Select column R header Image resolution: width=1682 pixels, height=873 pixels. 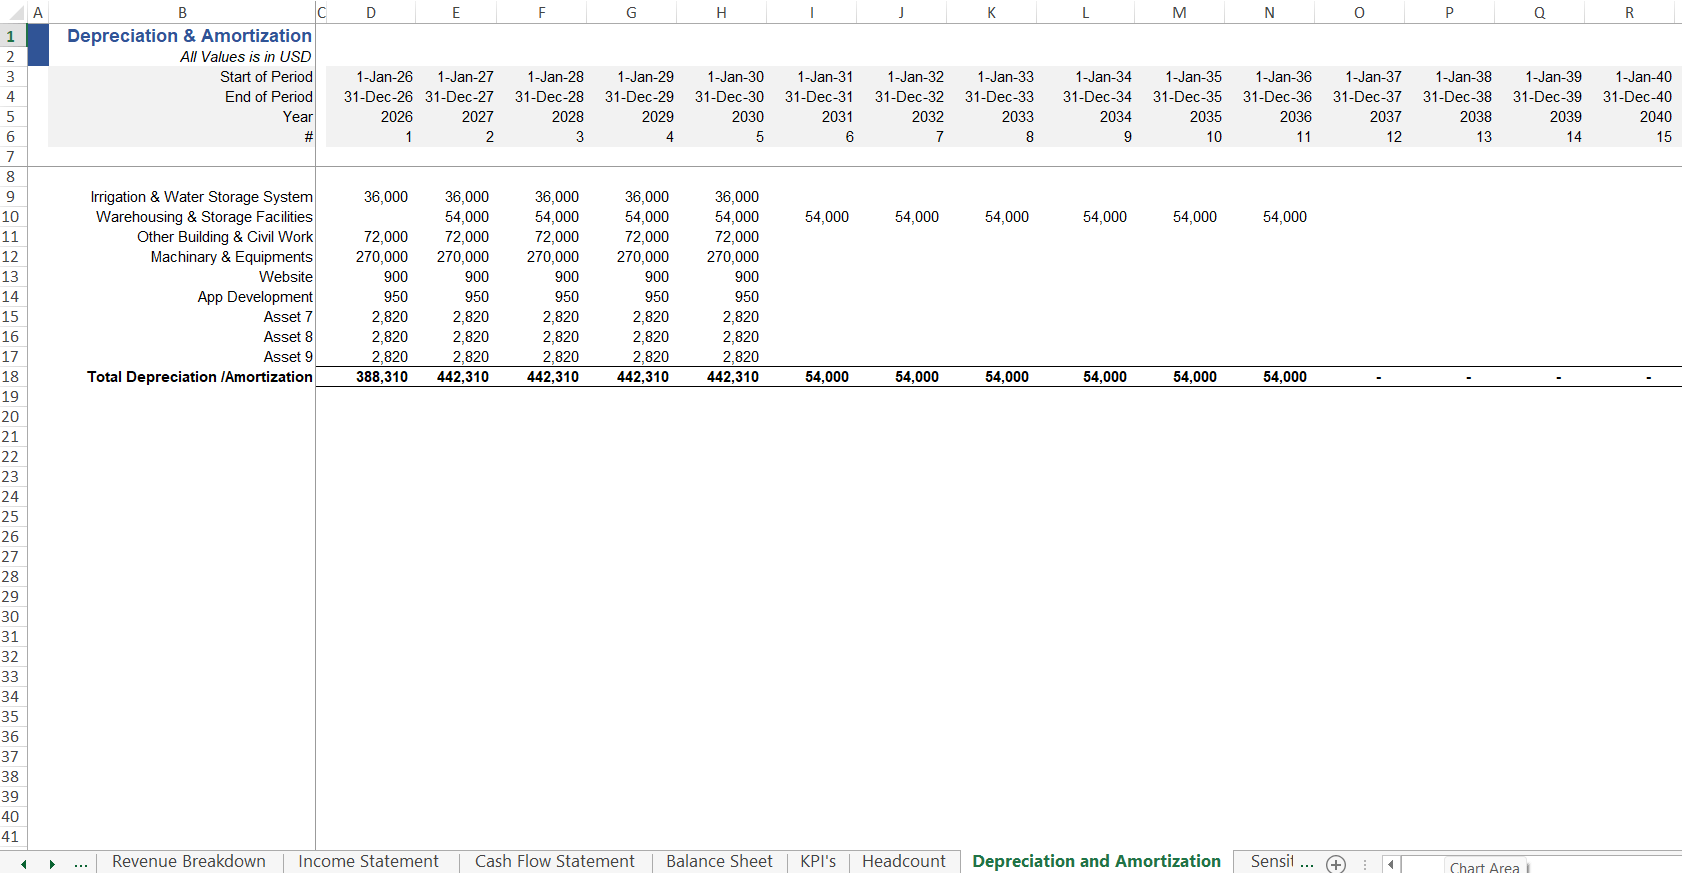tap(1629, 13)
